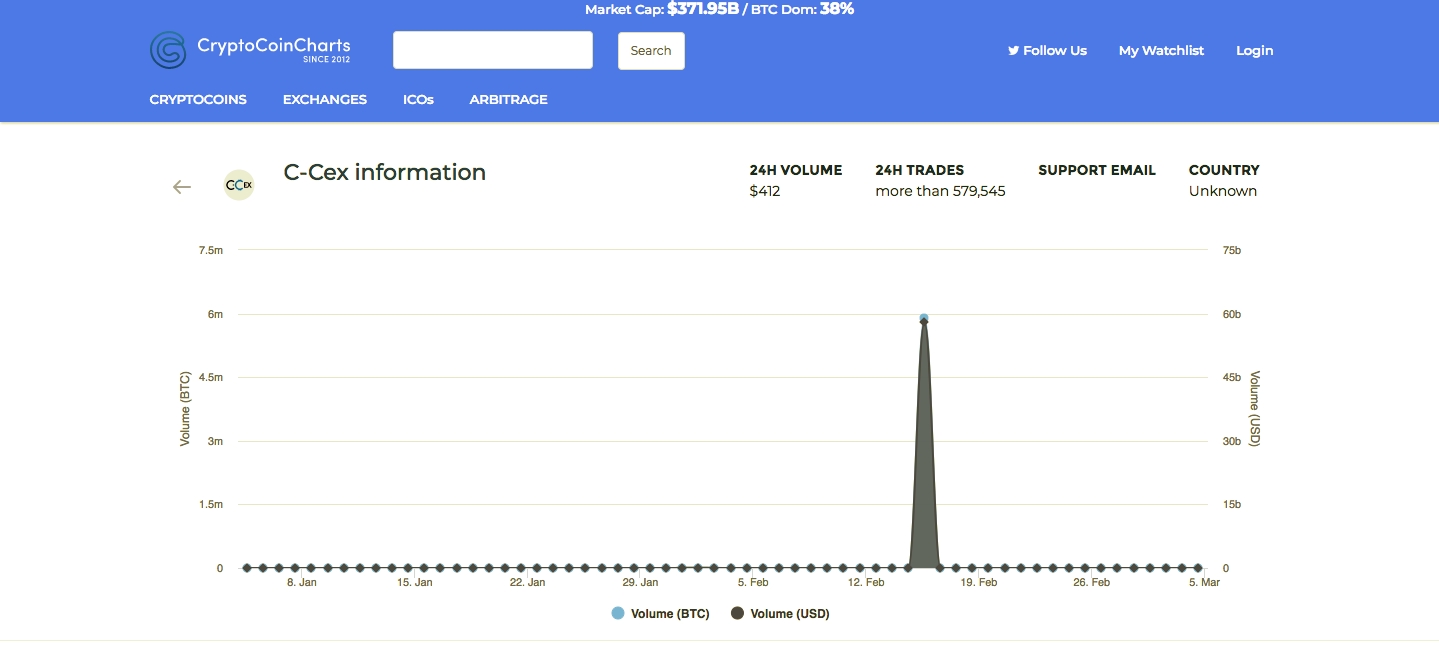Click the C-Cex exchange logo icon

coord(239,185)
